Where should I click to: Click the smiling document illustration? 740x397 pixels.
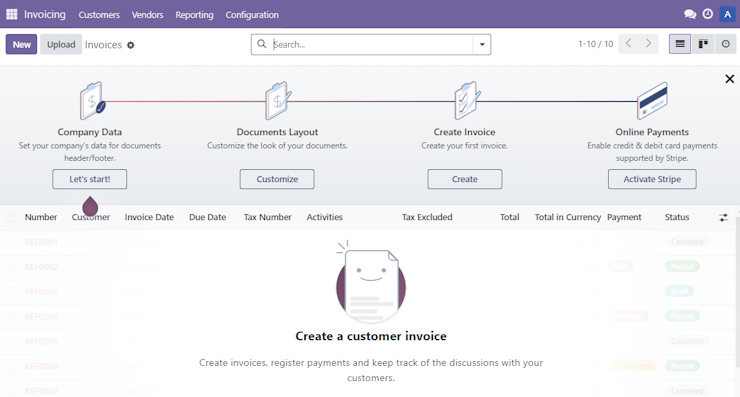(371, 281)
